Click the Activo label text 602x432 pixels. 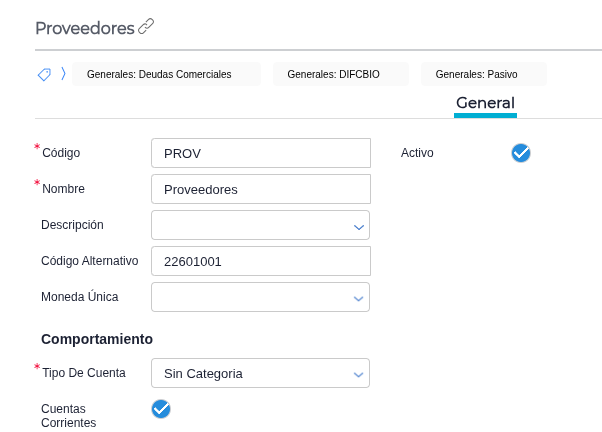click(417, 153)
